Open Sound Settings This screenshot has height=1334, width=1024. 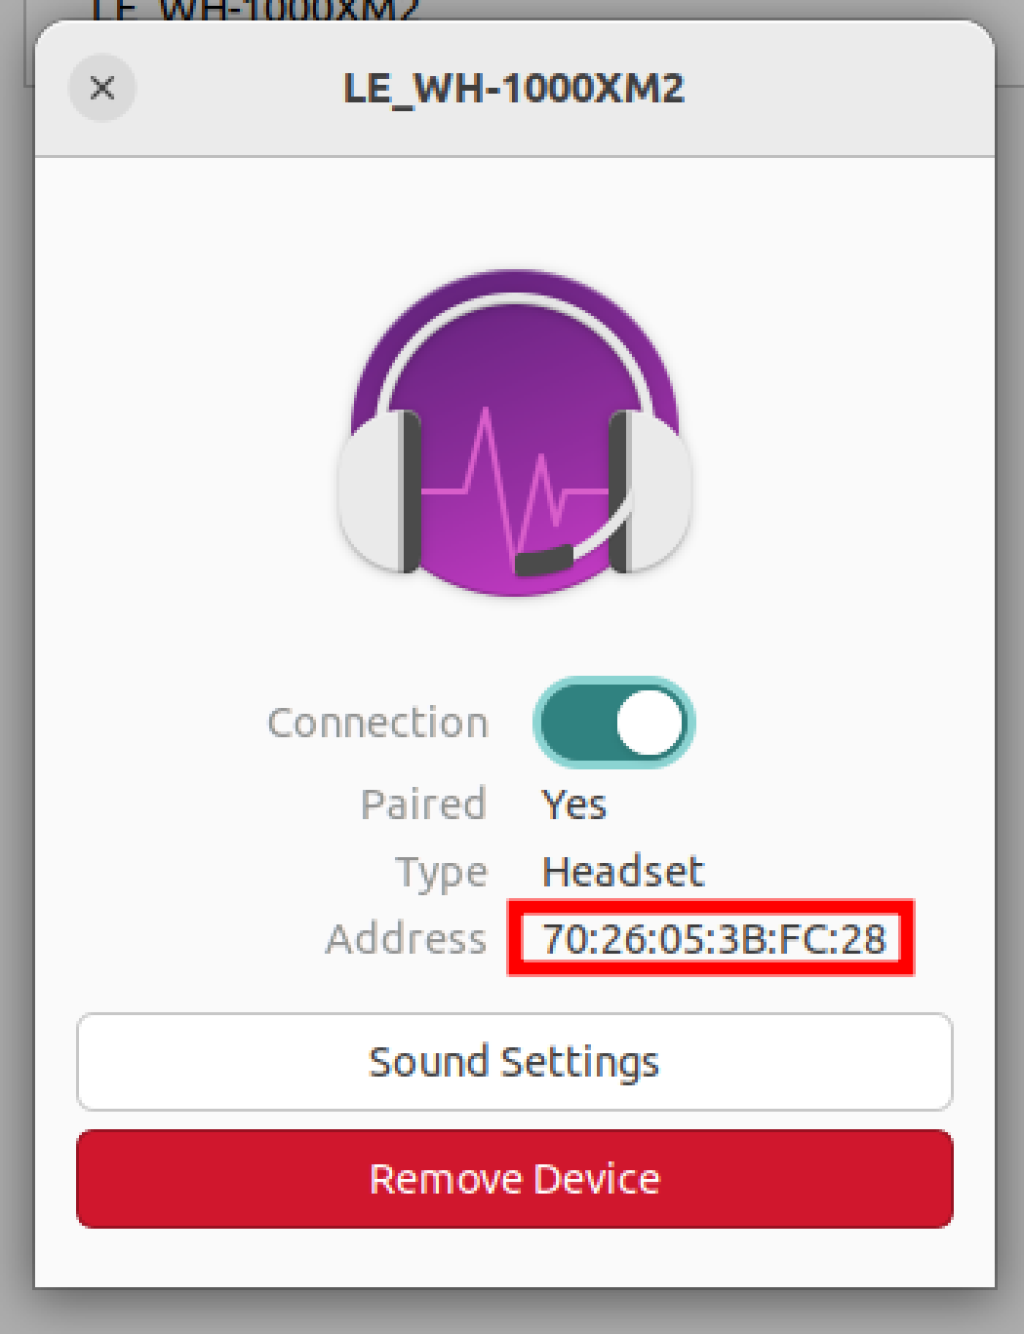click(x=514, y=1062)
